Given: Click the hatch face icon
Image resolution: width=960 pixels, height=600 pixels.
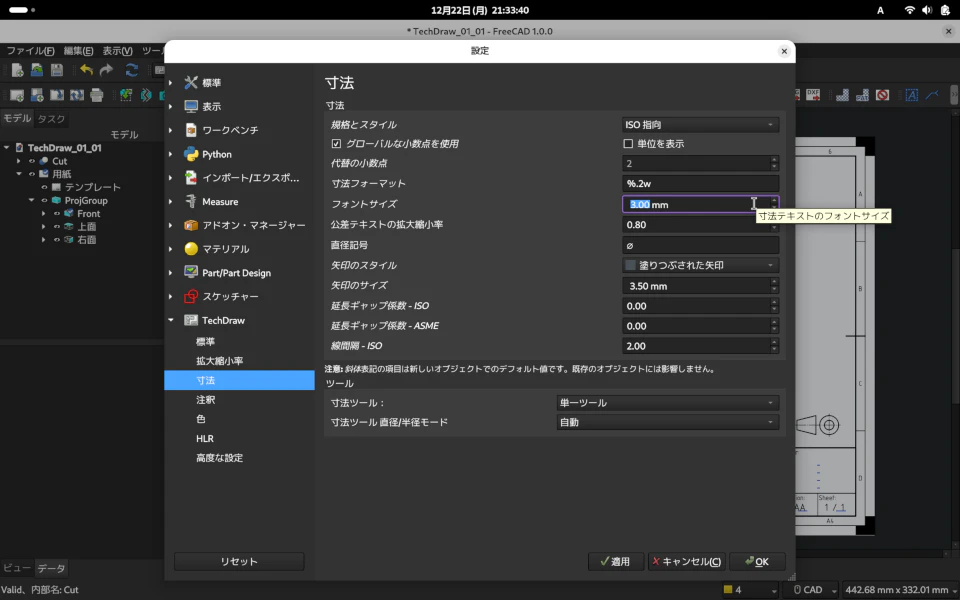Looking at the screenshot, I should tap(842, 95).
